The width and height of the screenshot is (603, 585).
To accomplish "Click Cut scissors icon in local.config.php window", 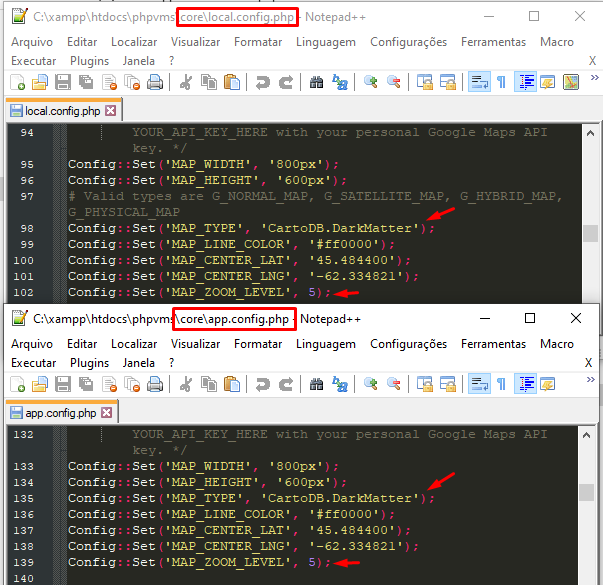I will (x=186, y=82).
